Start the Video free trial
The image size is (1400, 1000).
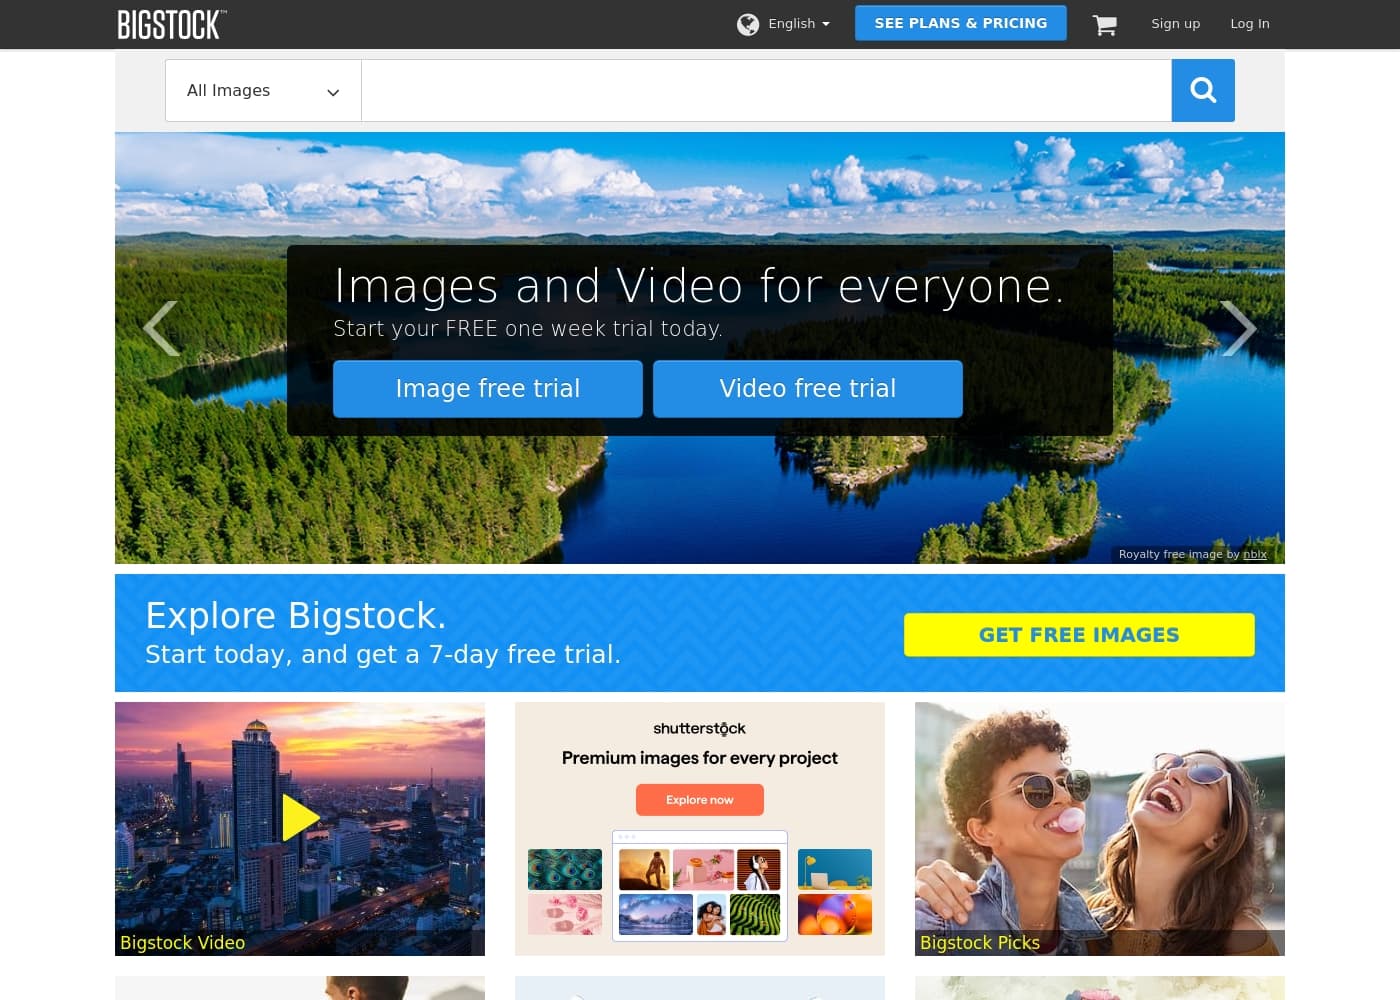[807, 388]
